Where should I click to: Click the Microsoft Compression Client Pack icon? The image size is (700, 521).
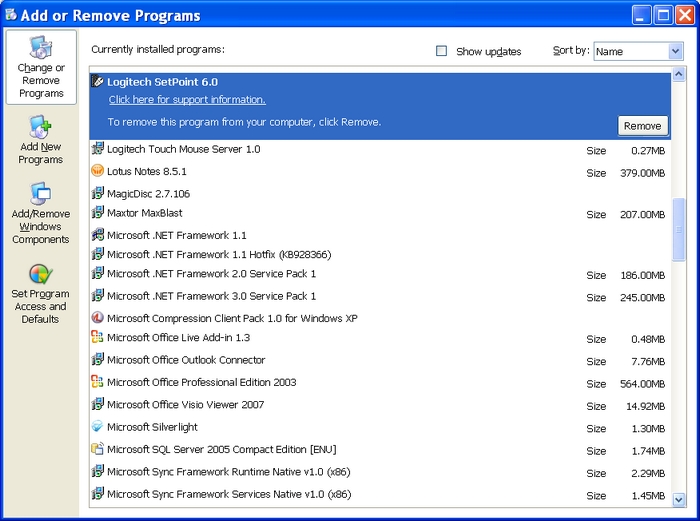tap(98, 318)
